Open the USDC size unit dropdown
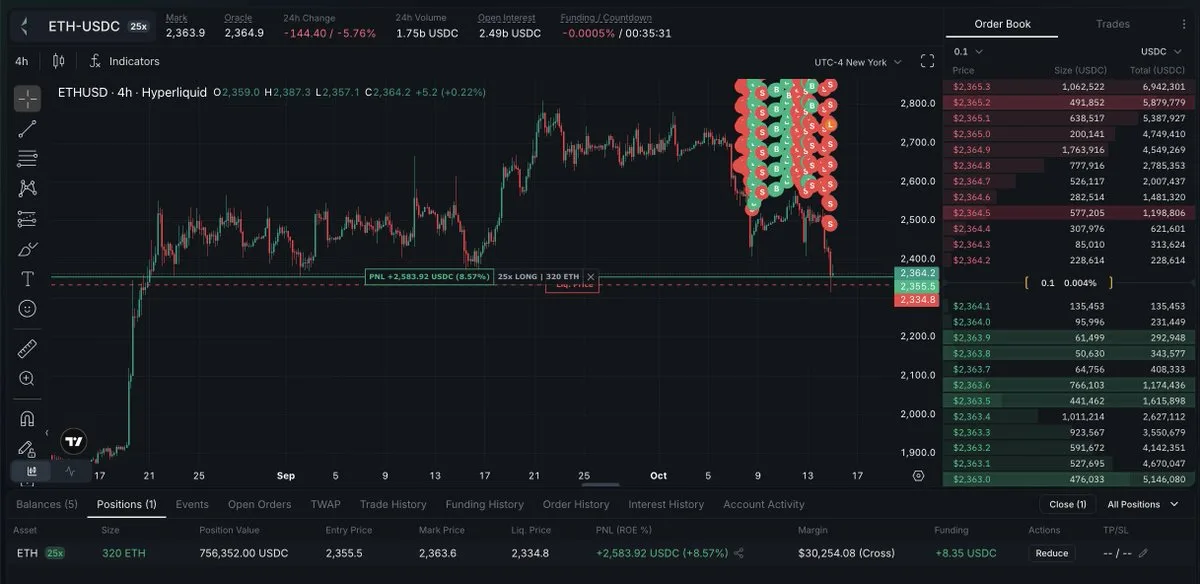The width and height of the screenshot is (1200, 584). (x=1161, y=51)
